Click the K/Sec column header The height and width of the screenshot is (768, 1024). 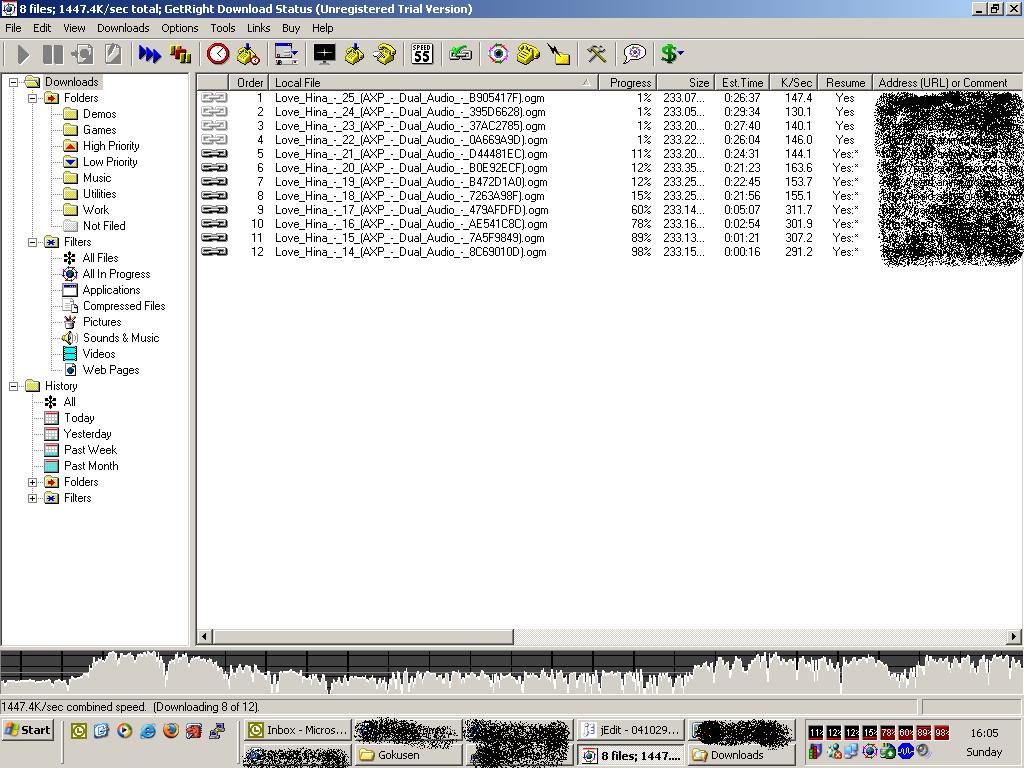796,83
